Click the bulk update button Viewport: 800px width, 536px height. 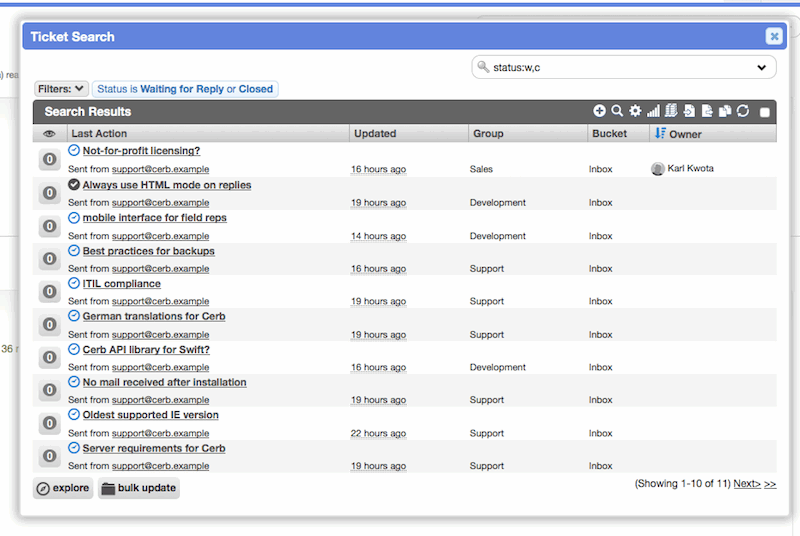click(x=139, y=488)
